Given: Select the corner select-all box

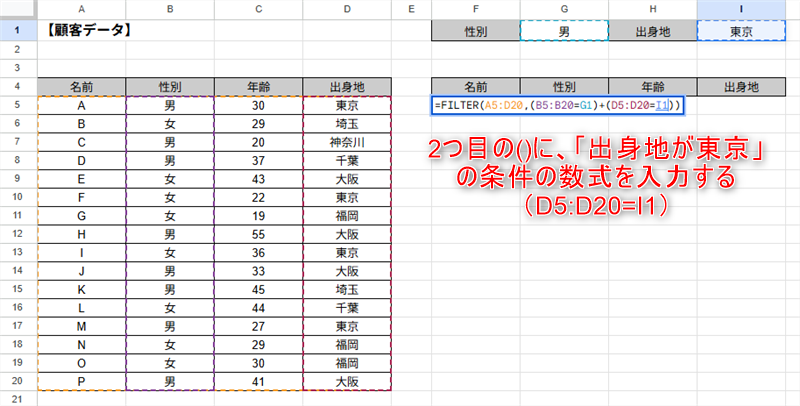Looking at the screenshot, I should [x=17, y=9].
